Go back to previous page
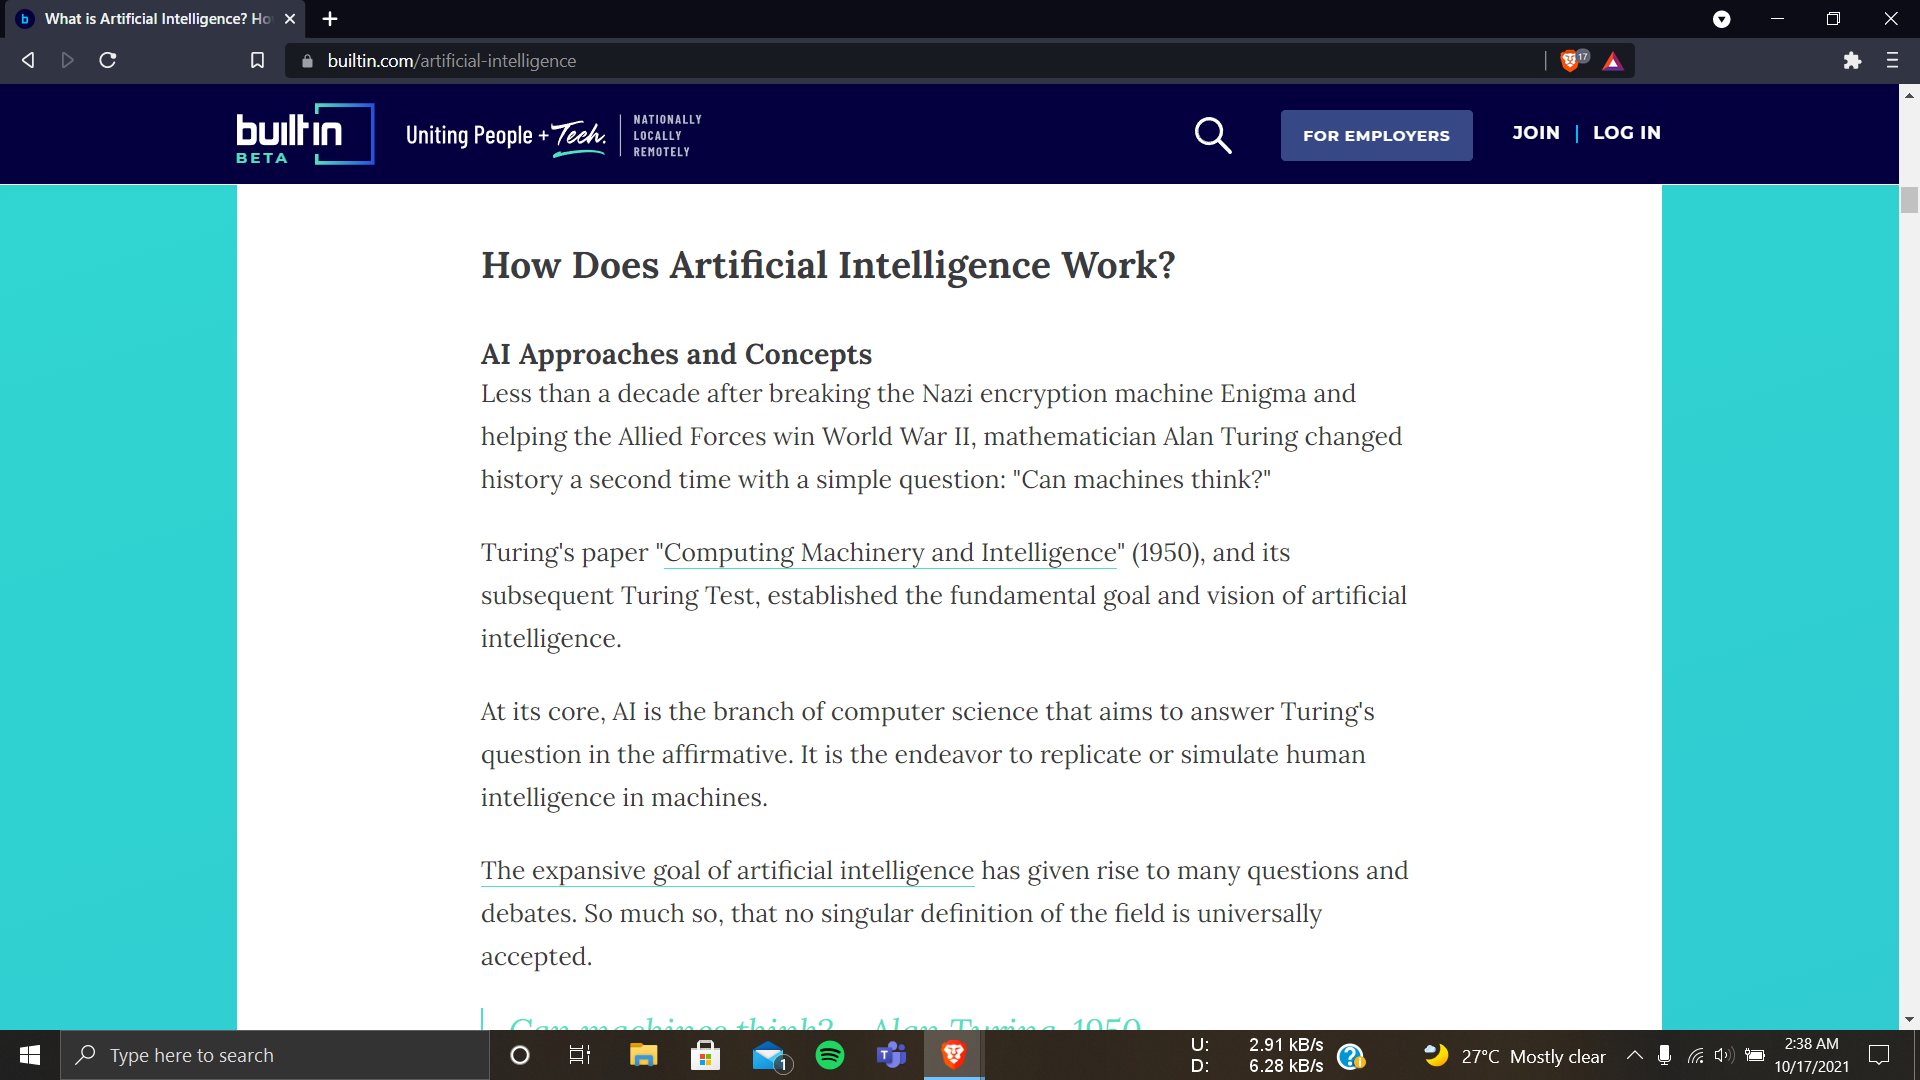The height and width of the screenshot is (1080, 1920). 28,61
